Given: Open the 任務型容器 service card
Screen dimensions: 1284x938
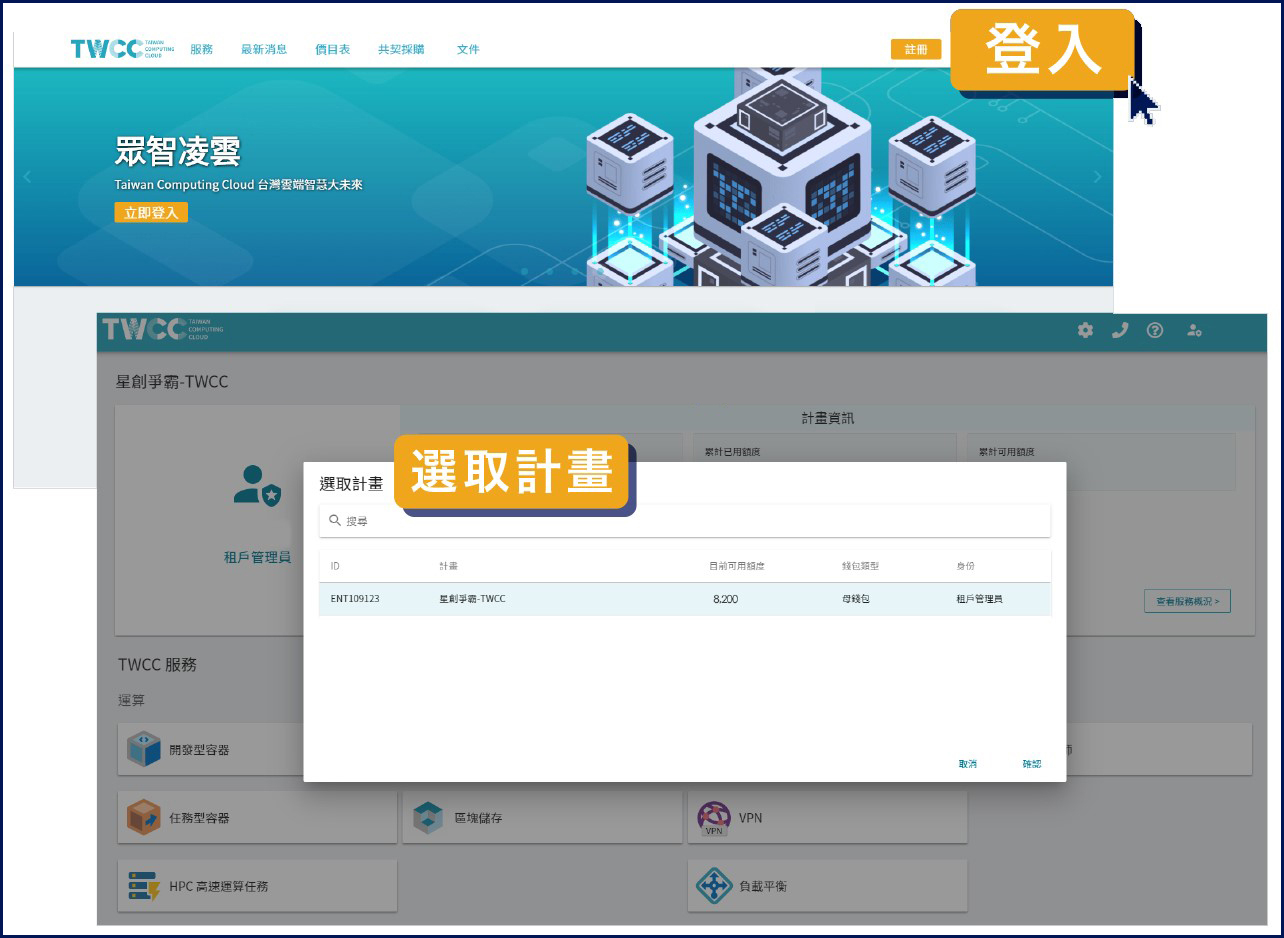Looking at the screenshot, I should pos(258,817).
